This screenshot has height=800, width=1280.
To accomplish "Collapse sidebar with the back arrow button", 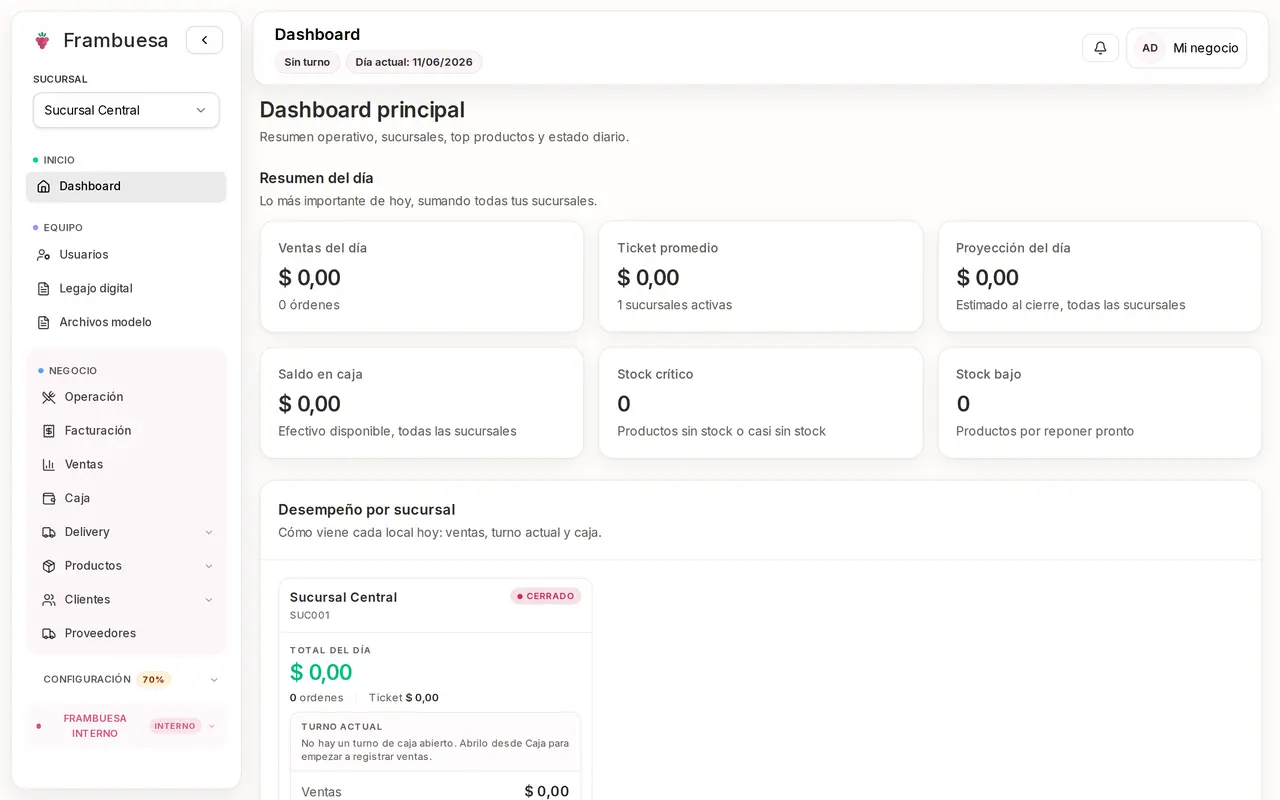I will 204,40.
